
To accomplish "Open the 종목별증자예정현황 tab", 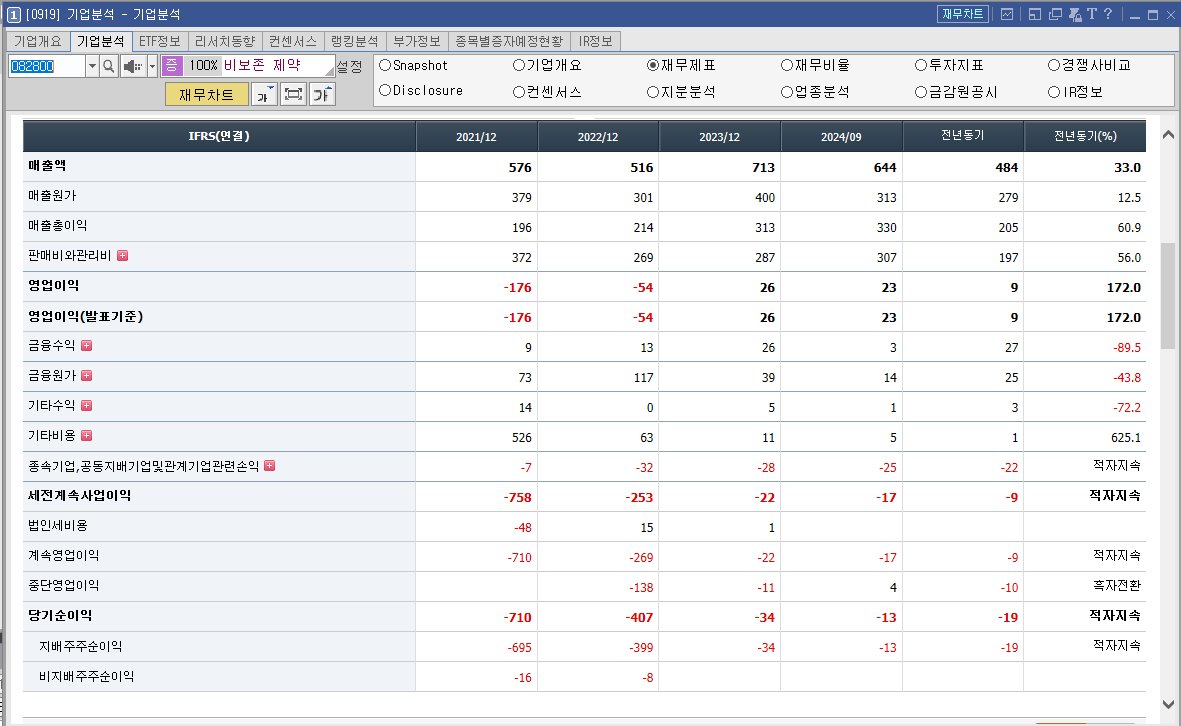I will pos(509,41).
